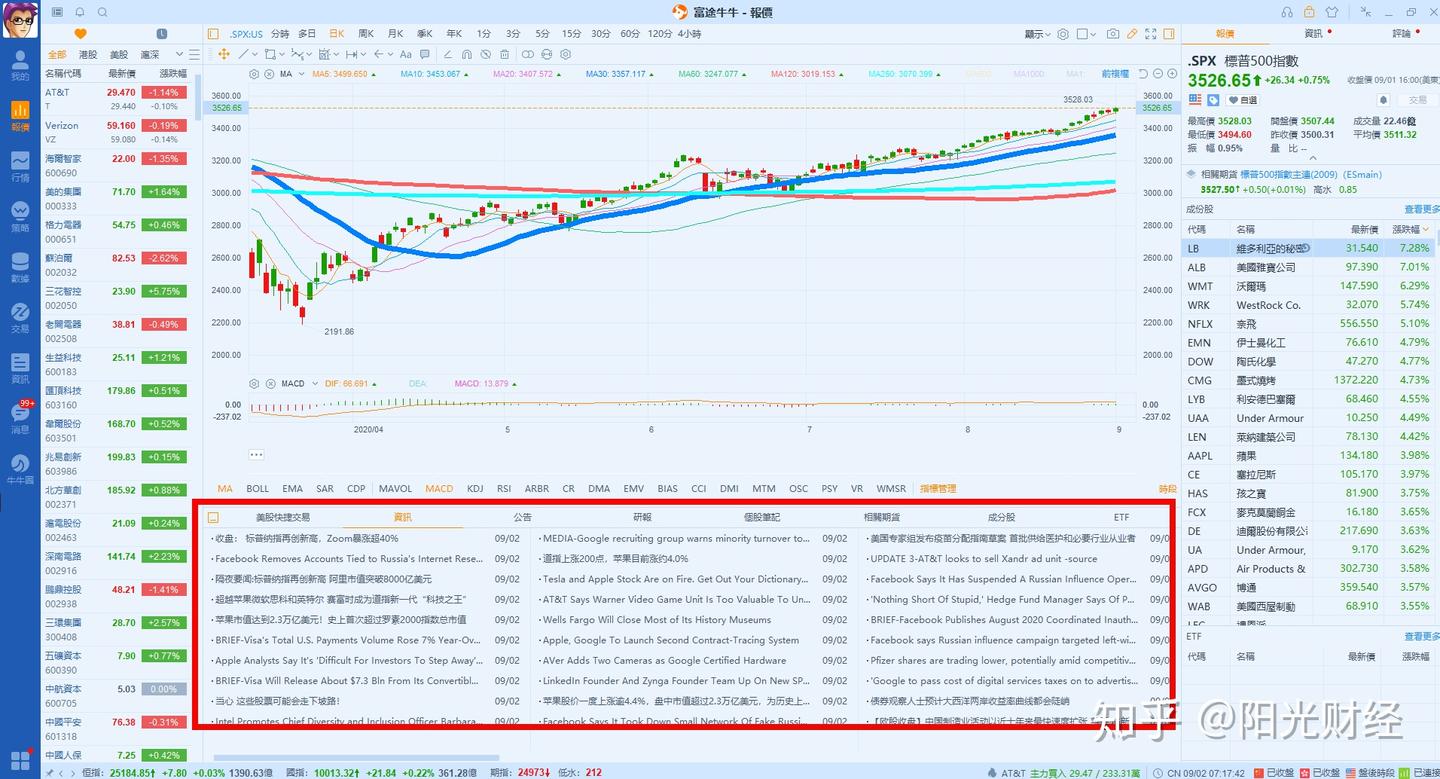Select the AT&T row in watchlist
Screen dimensions: 1440x779
[120, 99]
